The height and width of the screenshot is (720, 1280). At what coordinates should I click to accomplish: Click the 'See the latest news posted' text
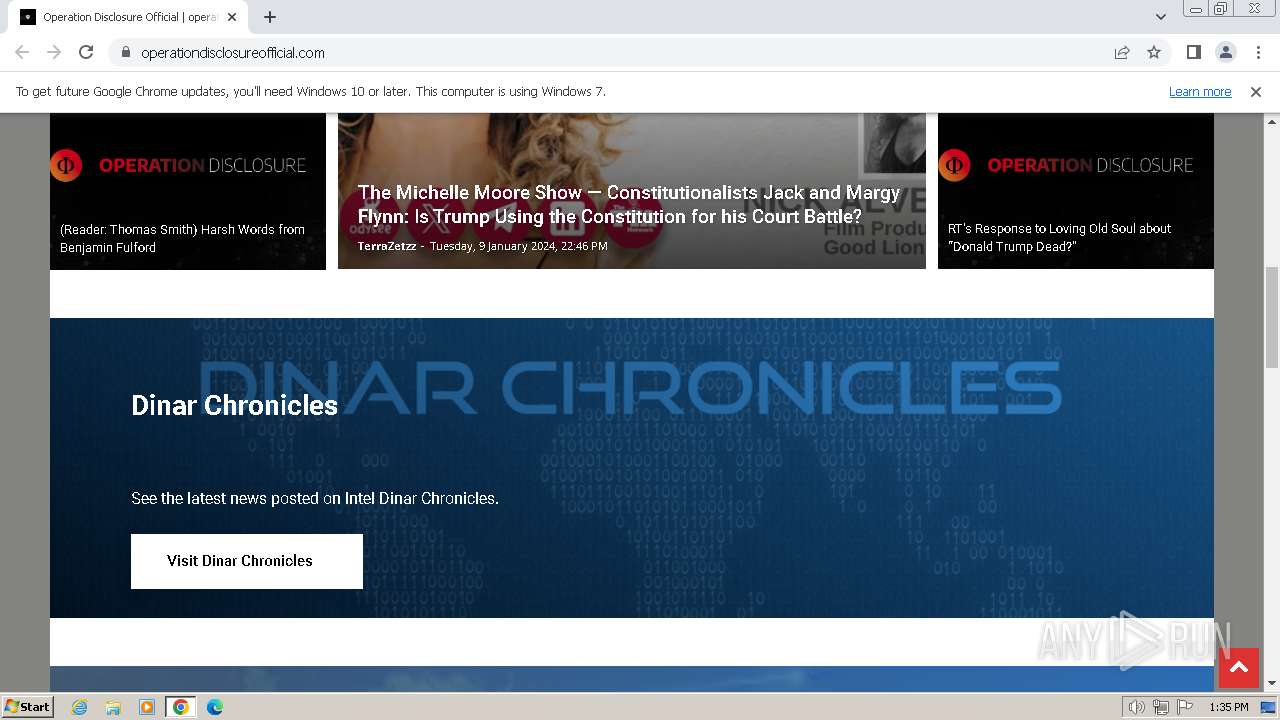point(315,498)
